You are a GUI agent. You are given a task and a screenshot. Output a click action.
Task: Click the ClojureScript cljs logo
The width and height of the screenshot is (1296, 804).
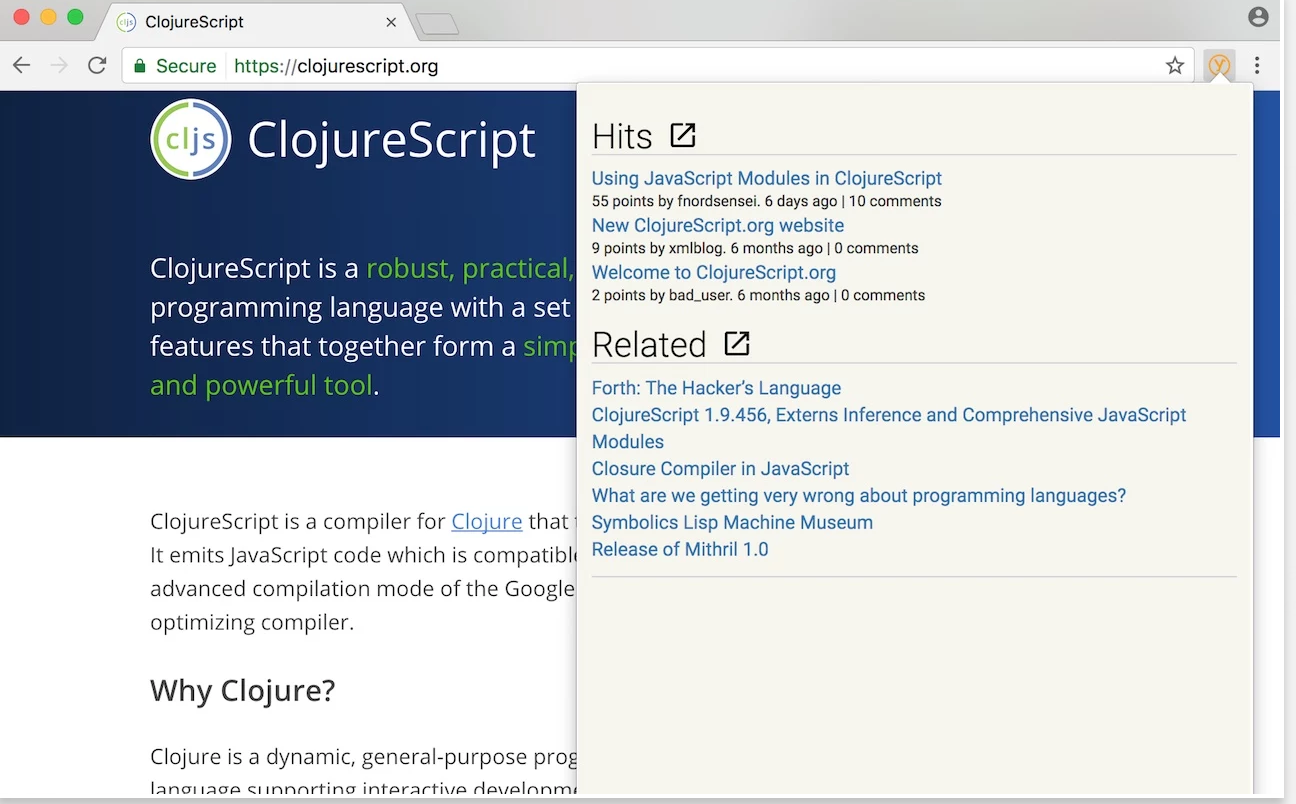tap(191, 139)
